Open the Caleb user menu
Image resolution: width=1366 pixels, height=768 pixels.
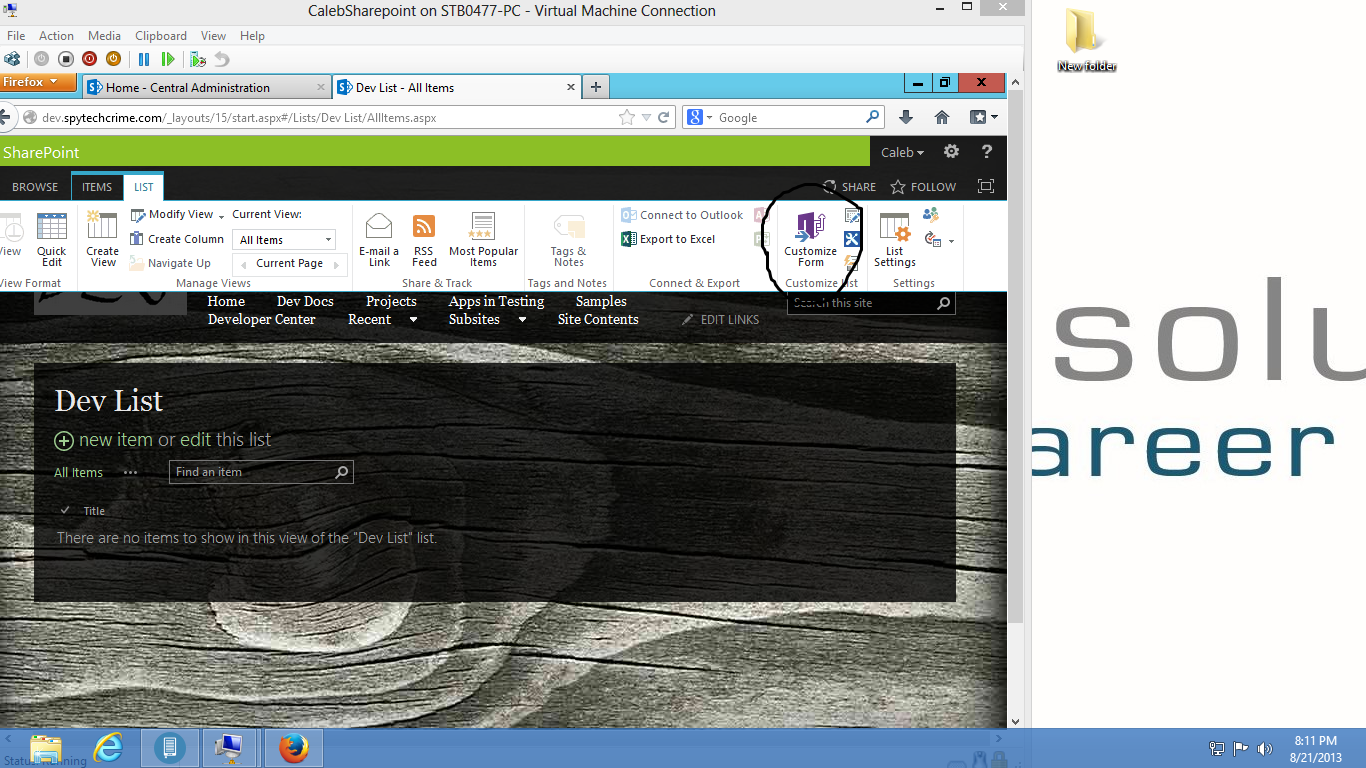point(902,153)
